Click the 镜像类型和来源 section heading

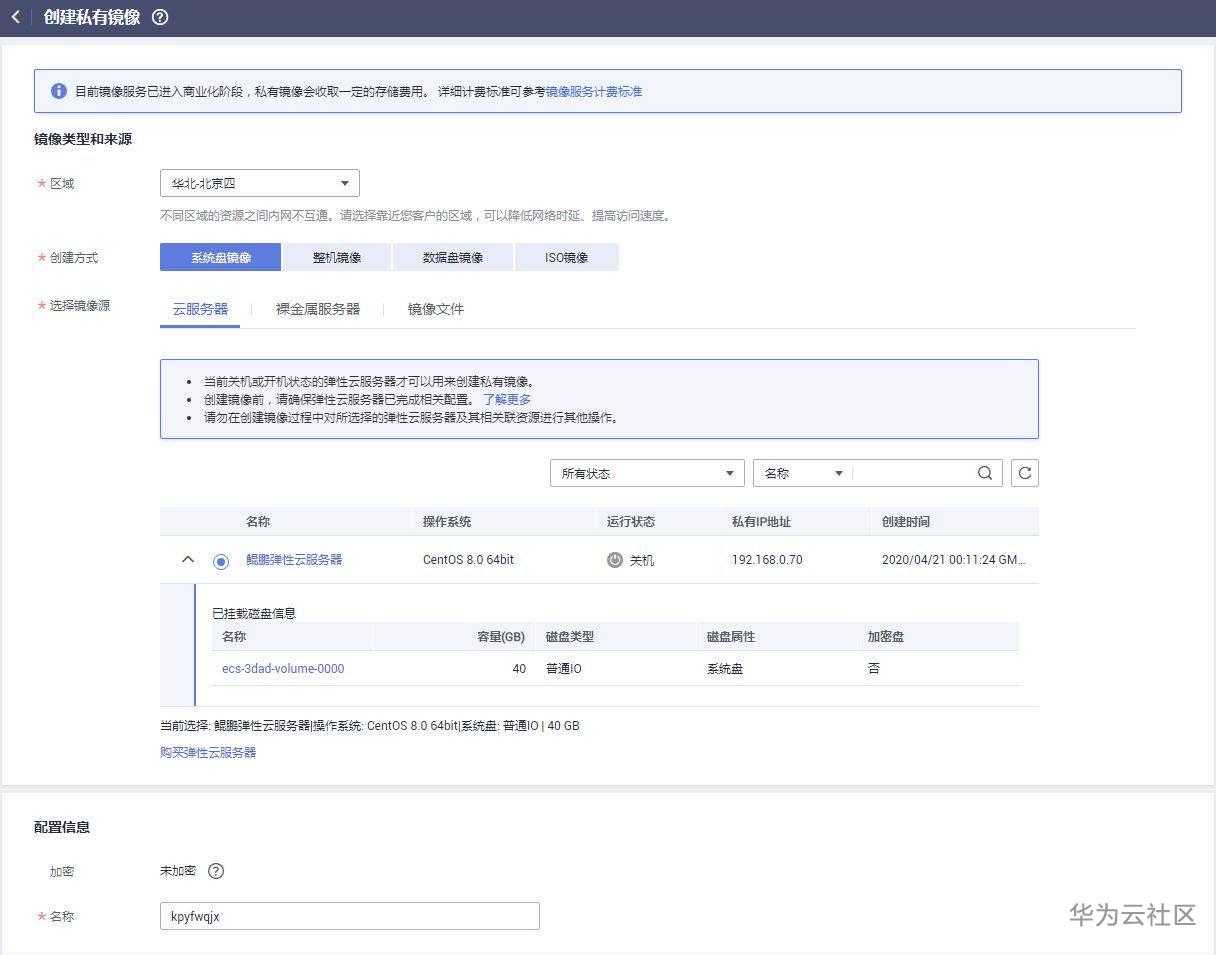click(x=83, y=139)
